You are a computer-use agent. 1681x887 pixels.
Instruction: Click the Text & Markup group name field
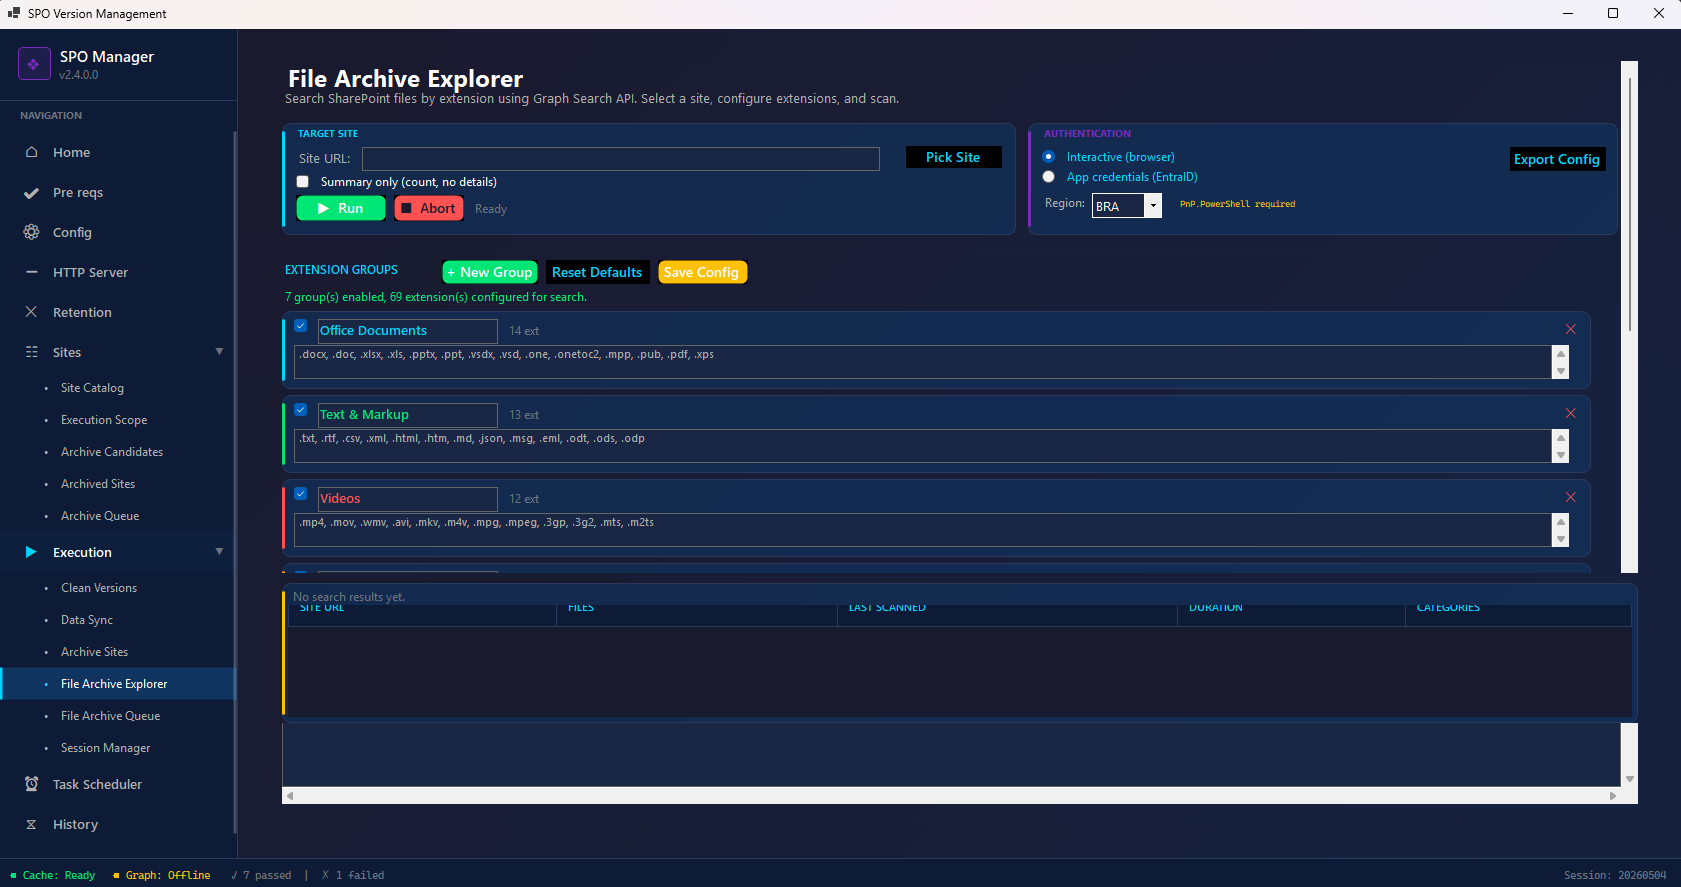[x=407, y=415]
